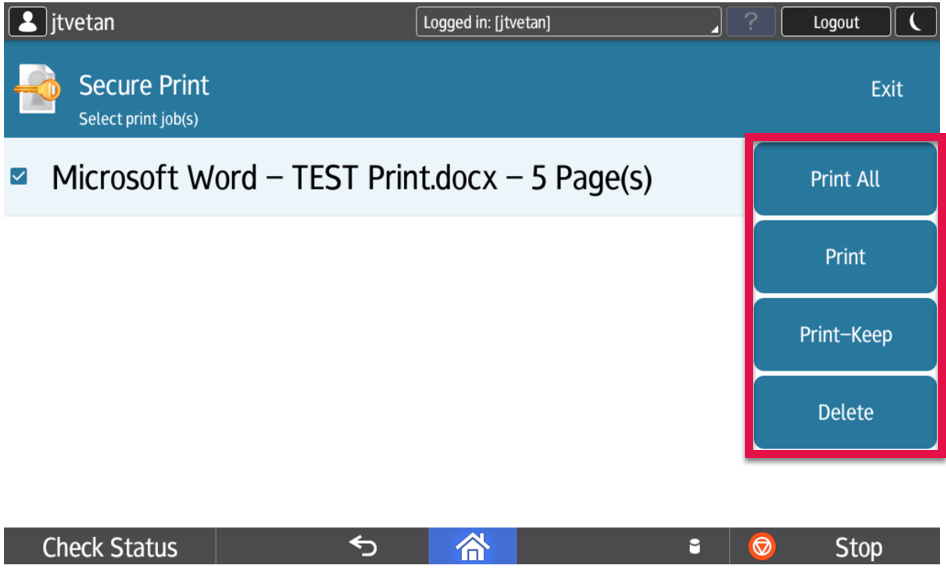Choose the Print-Keep button

pos(845,335)
